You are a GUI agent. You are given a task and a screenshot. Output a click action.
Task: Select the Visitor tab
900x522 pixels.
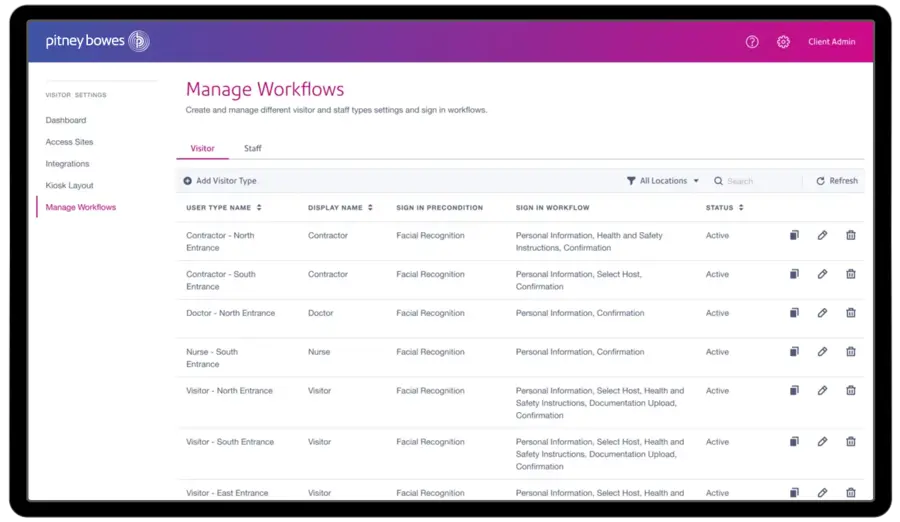pos(202,149)
